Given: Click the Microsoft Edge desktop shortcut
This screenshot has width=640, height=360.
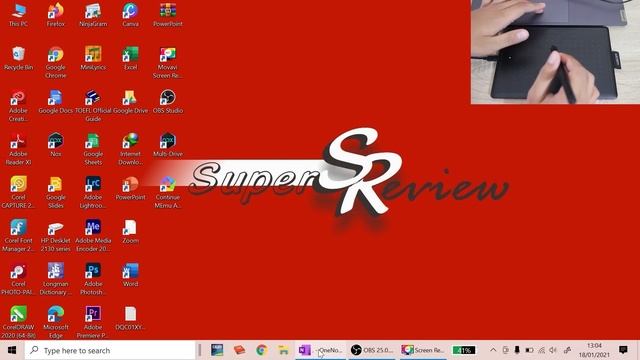Looking at the screenshot, I should tap(56, 322).
